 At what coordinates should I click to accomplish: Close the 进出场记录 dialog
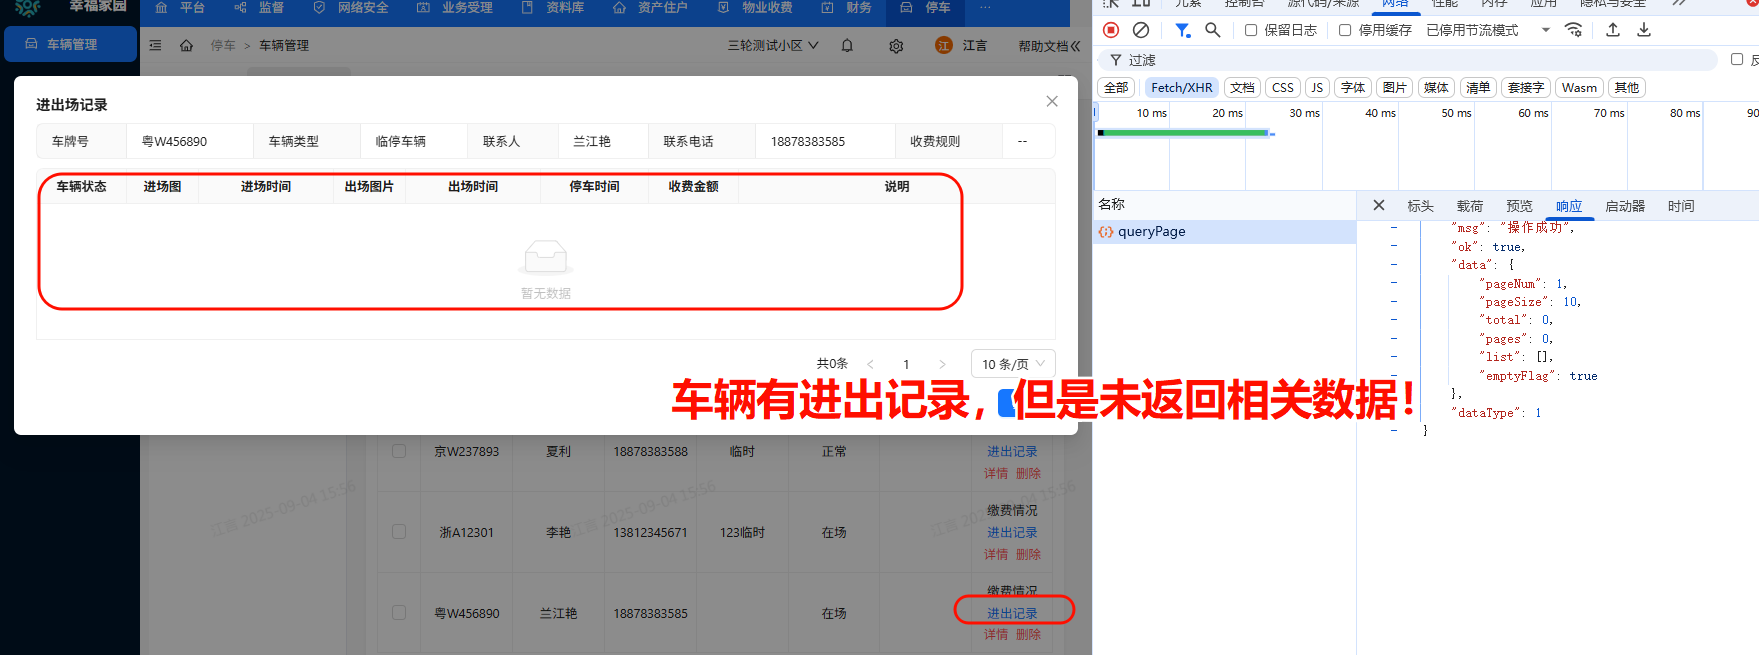[1052, 101]
